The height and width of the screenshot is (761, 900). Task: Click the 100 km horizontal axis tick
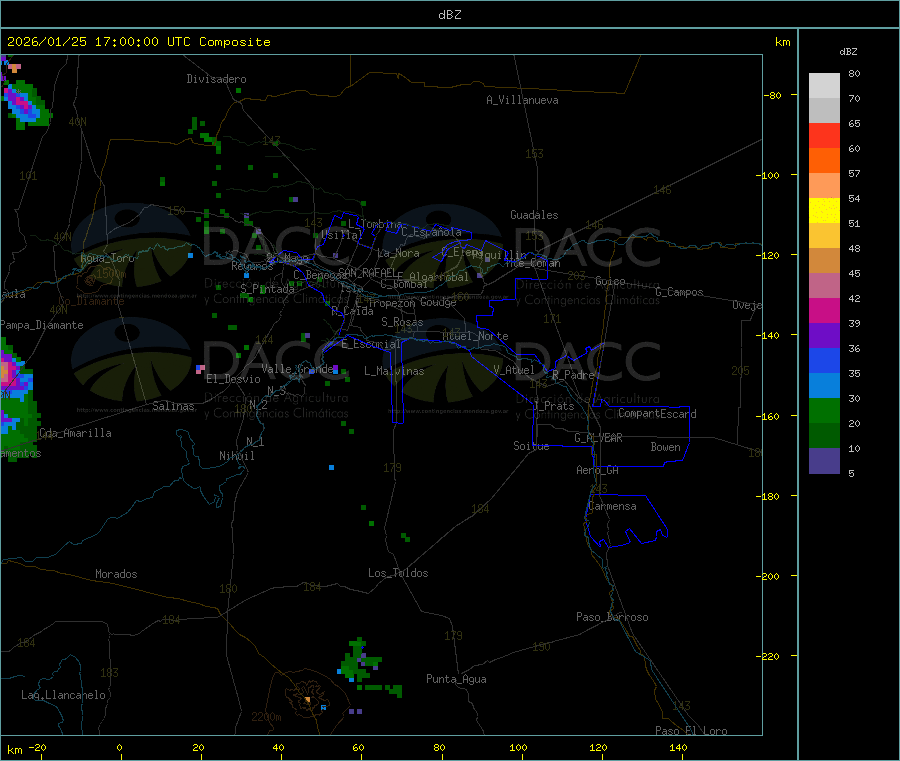pos(518,747)
